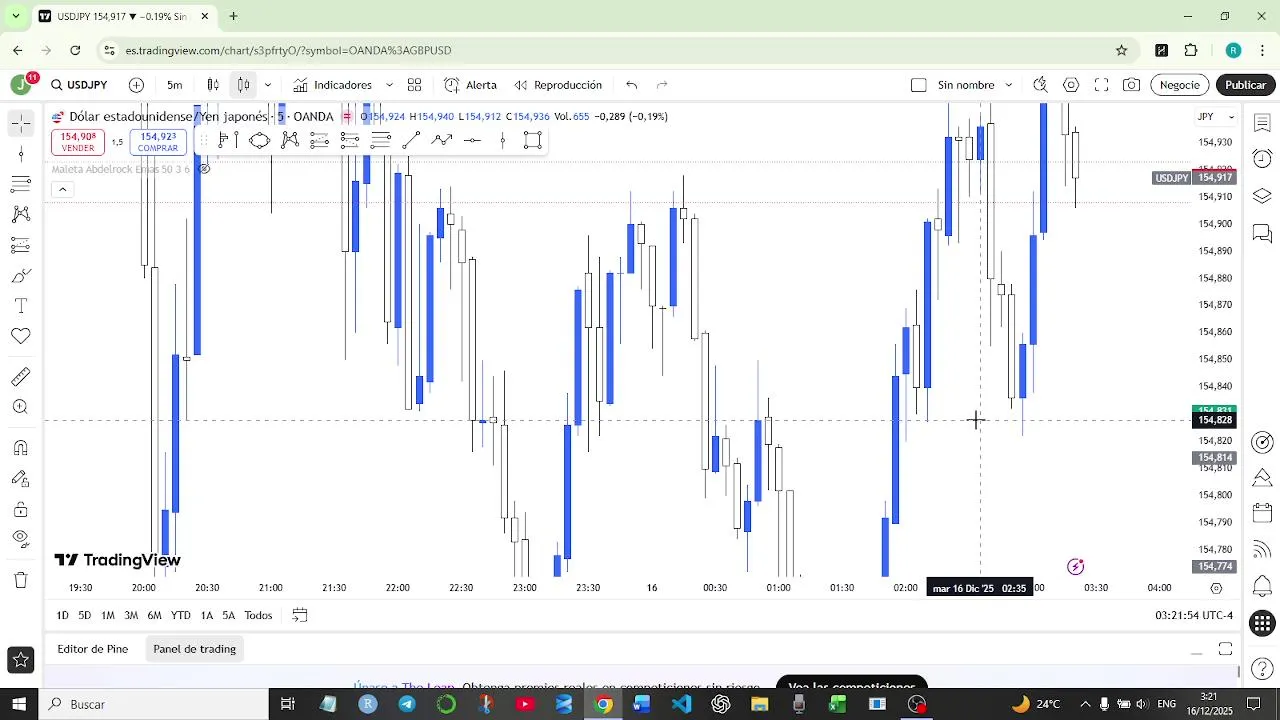Open the go to date calendar icon
This screenshot has height=720, width=1280.
tap(299, 615)
